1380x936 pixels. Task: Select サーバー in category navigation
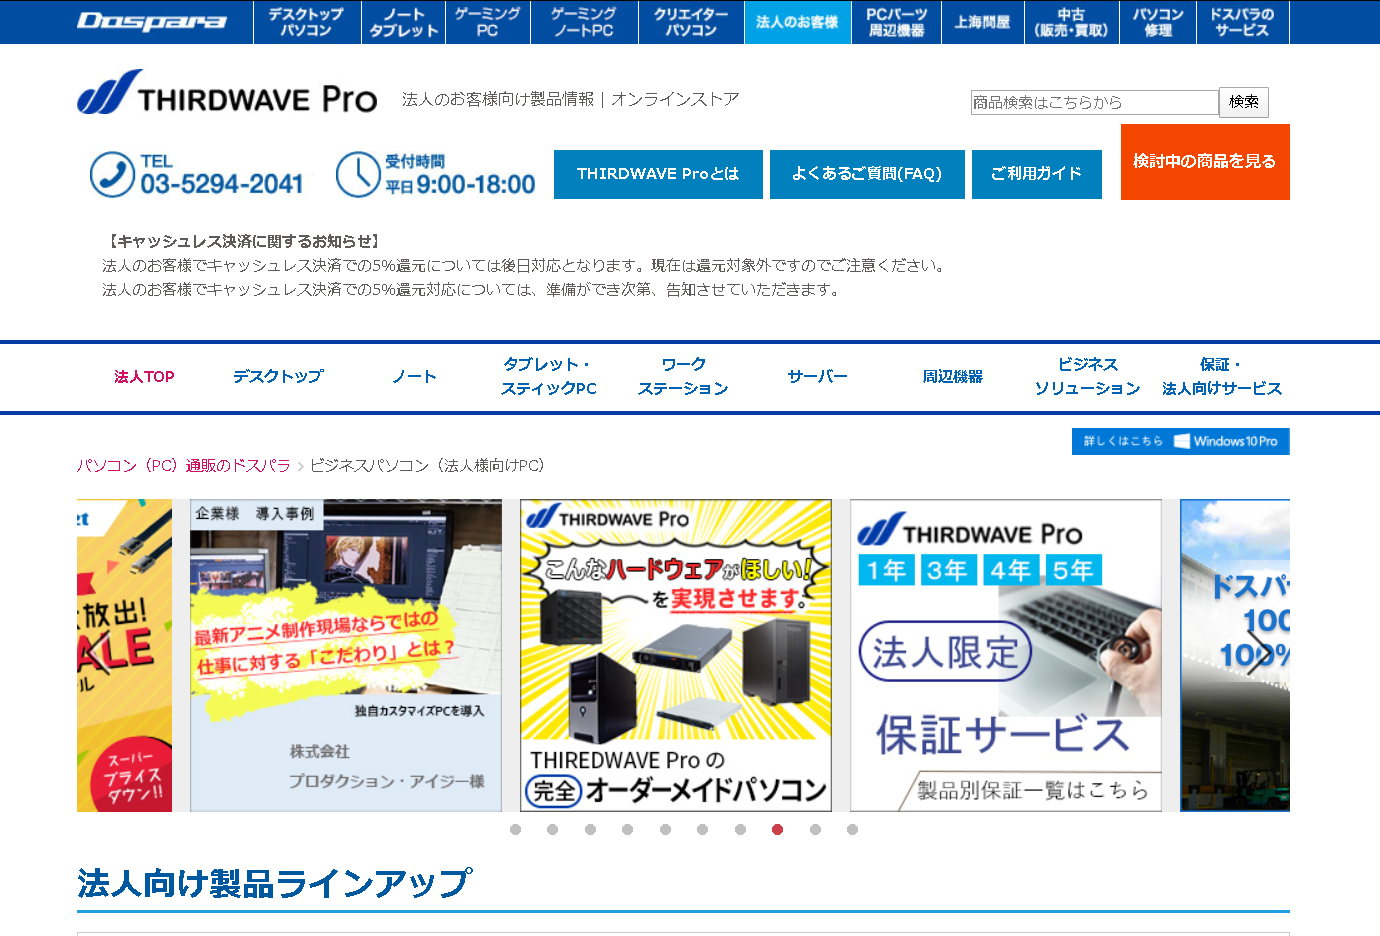click(817, 377)
